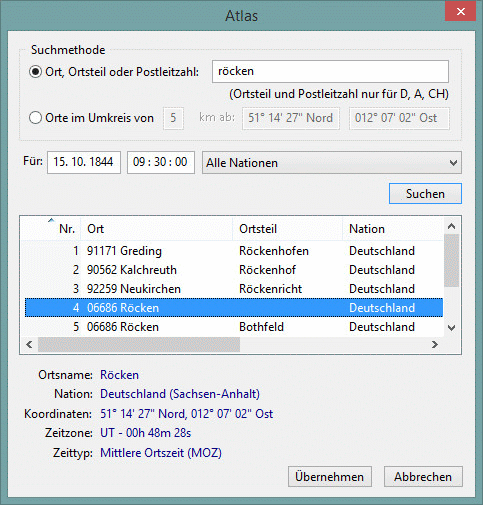
Task: Click the list's scroll up arrow
Action: pos(452,226)
